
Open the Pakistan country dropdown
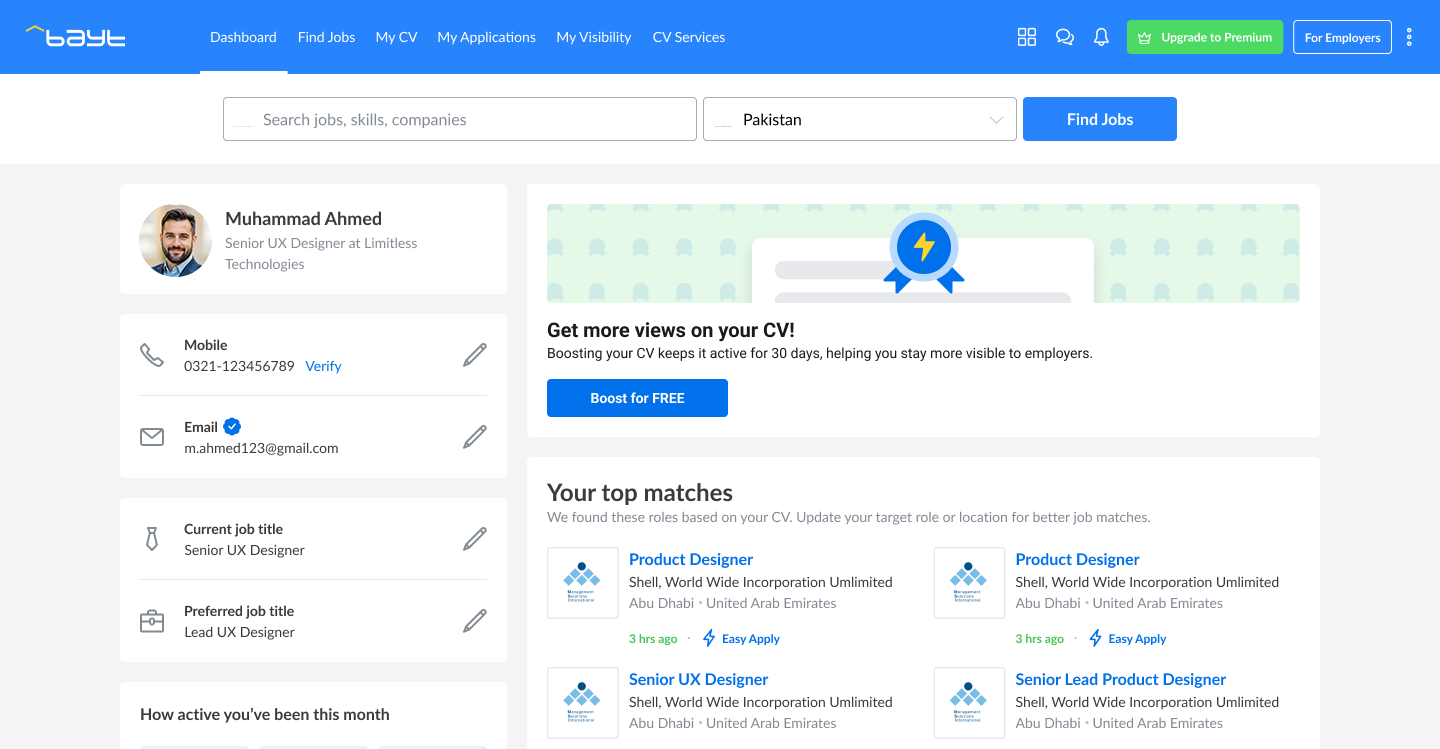point(860,119)
